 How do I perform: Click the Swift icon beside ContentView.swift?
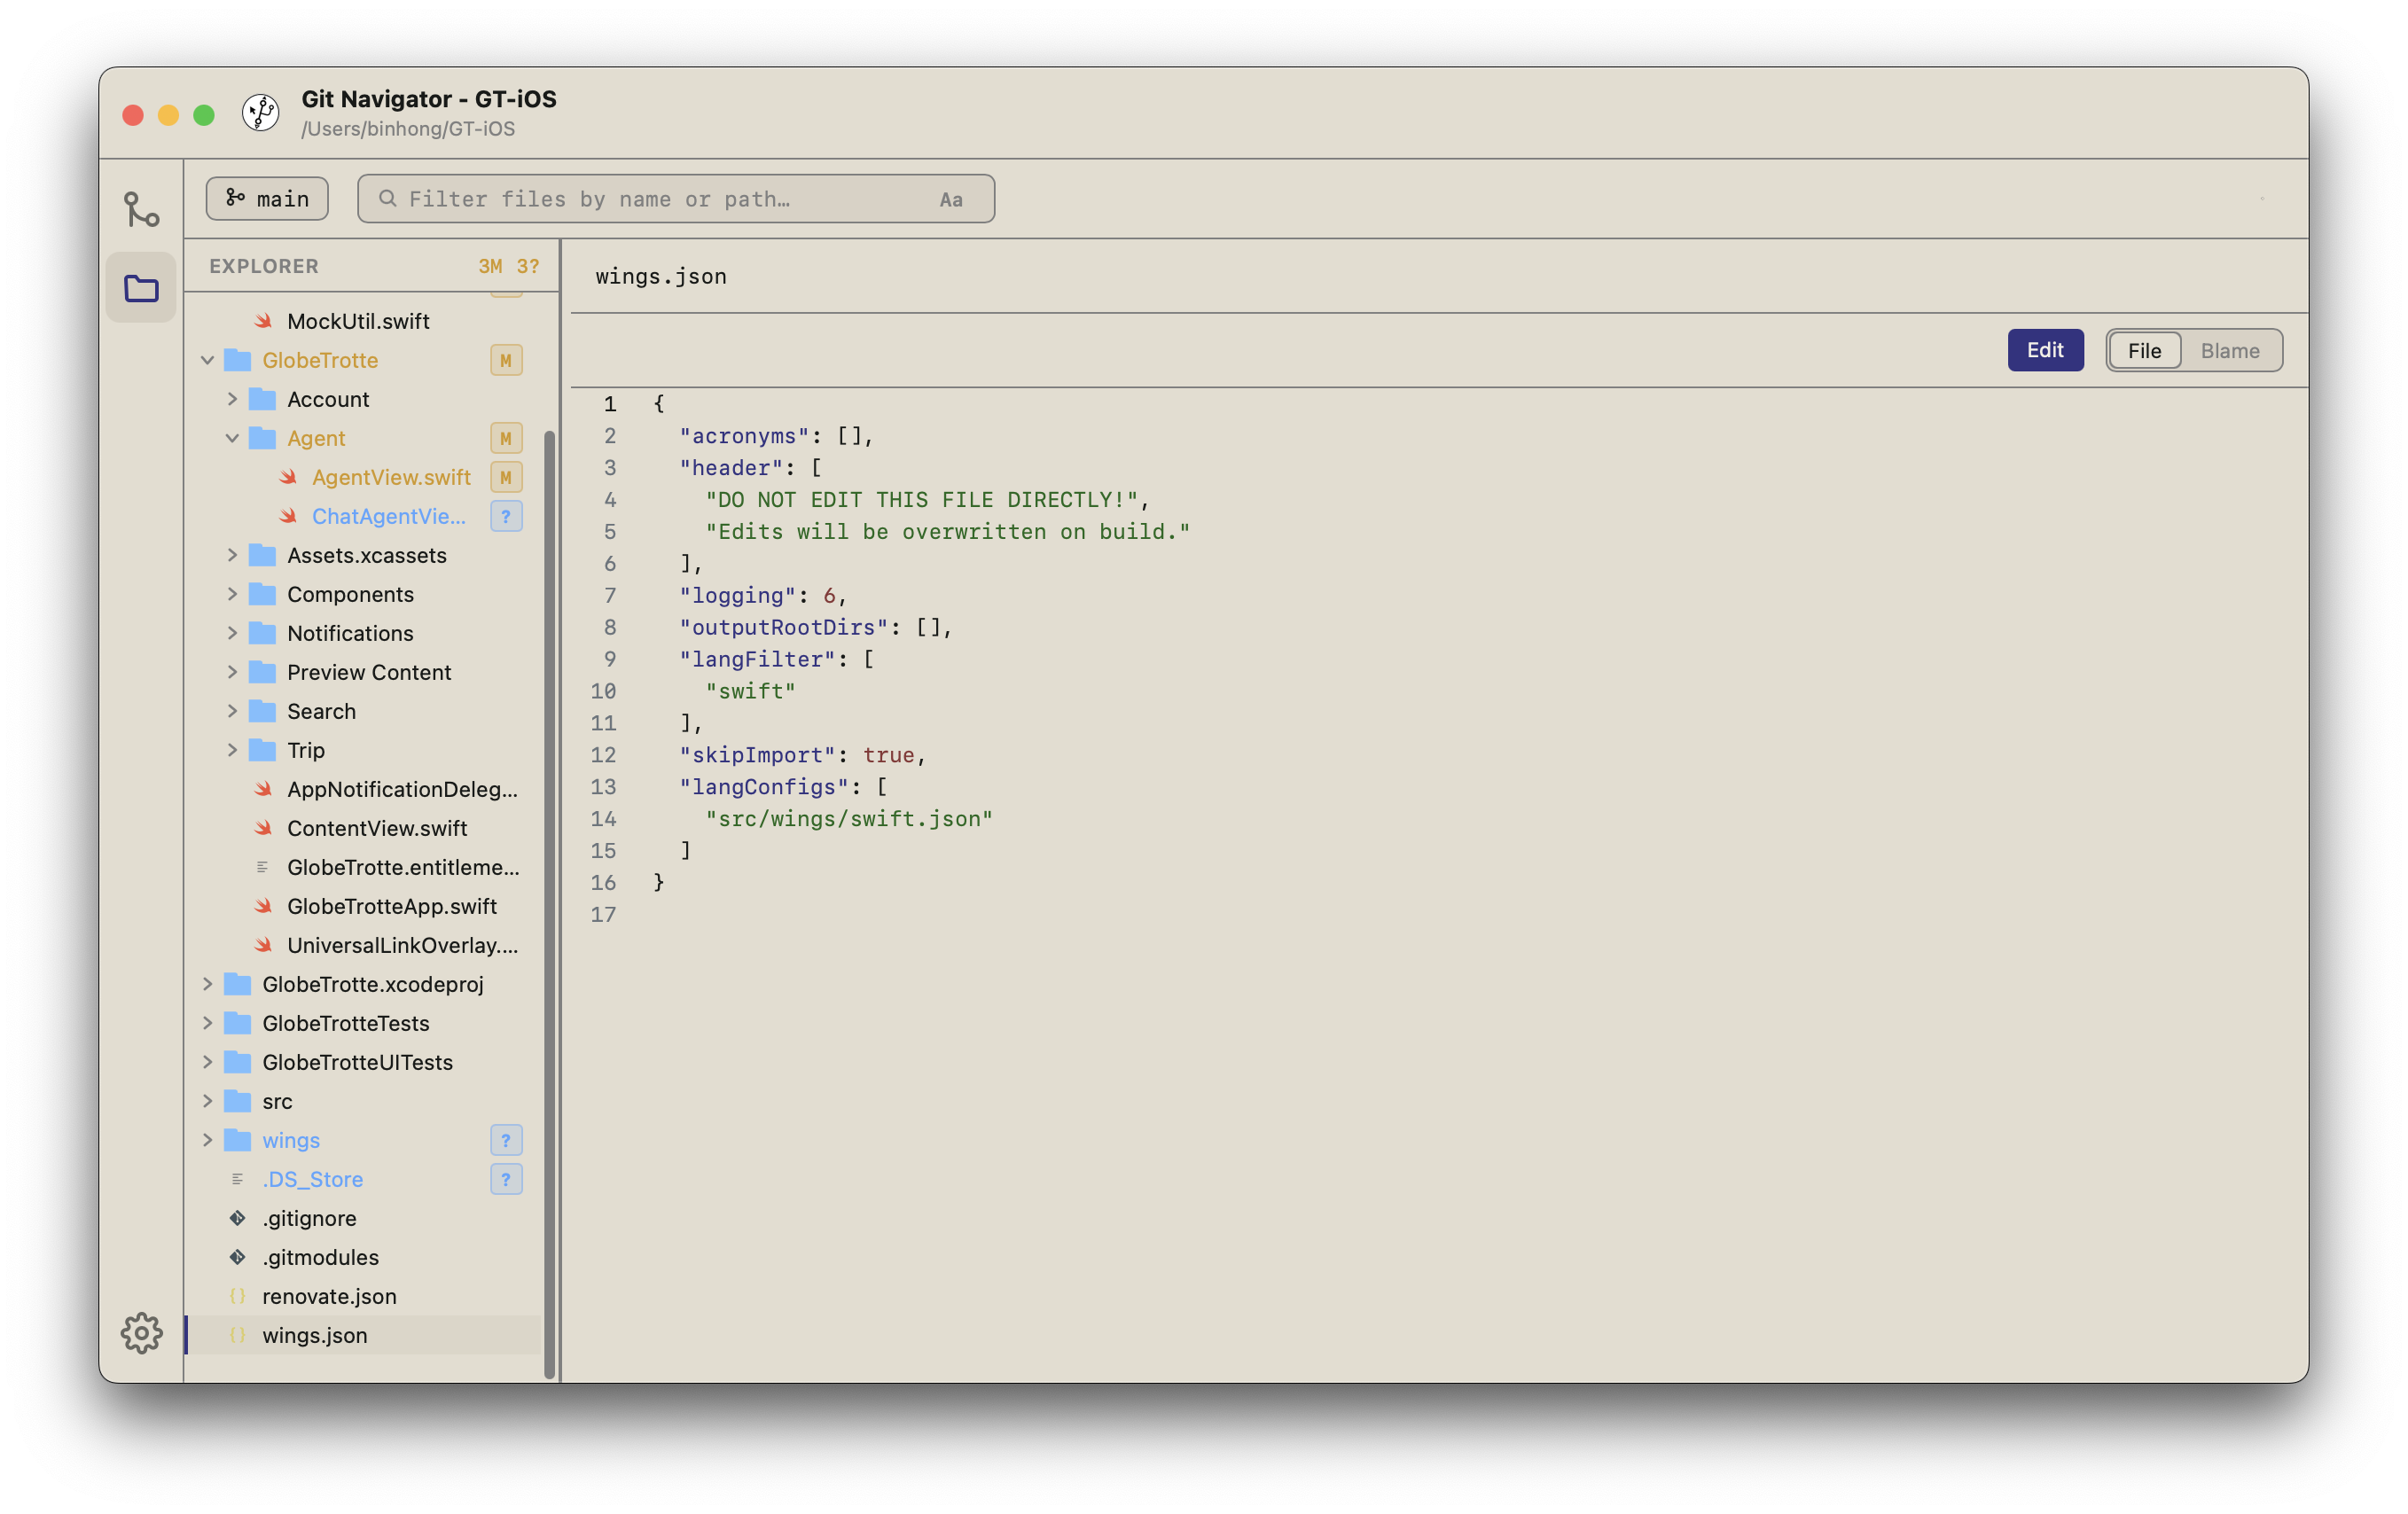click(x=263, y=828)
